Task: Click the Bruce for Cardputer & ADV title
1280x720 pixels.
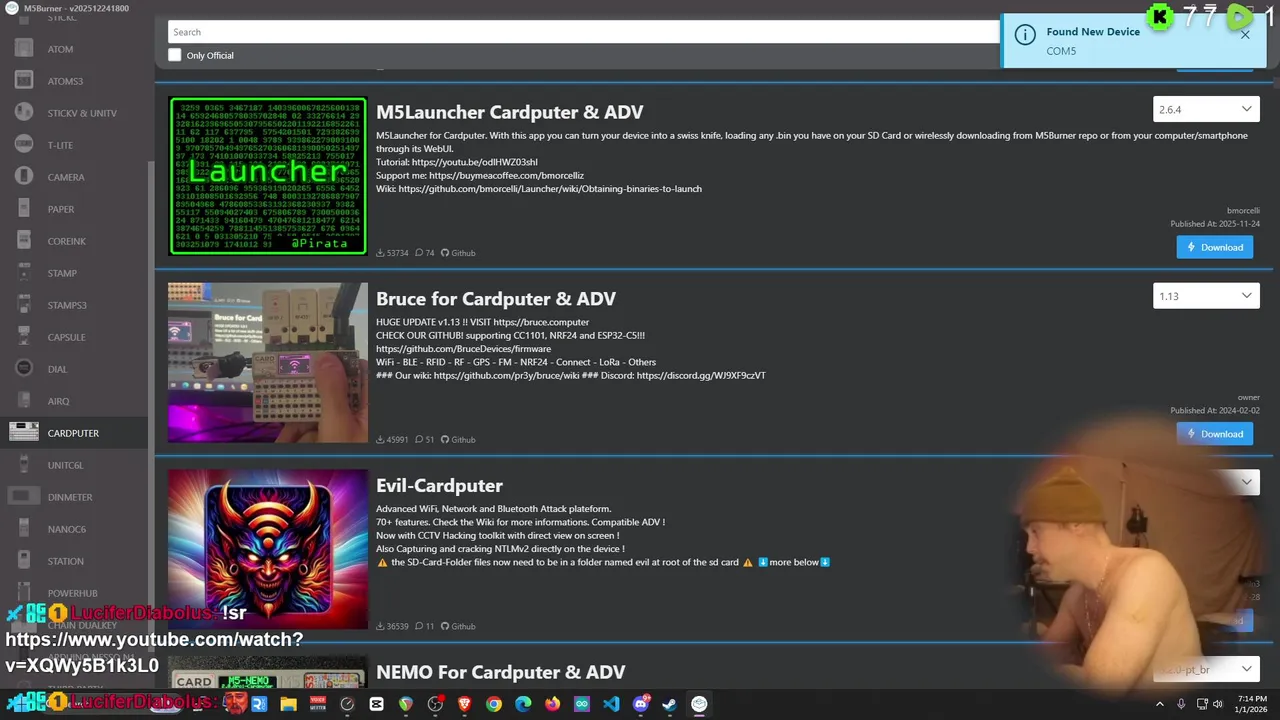Action: [496, 299]
